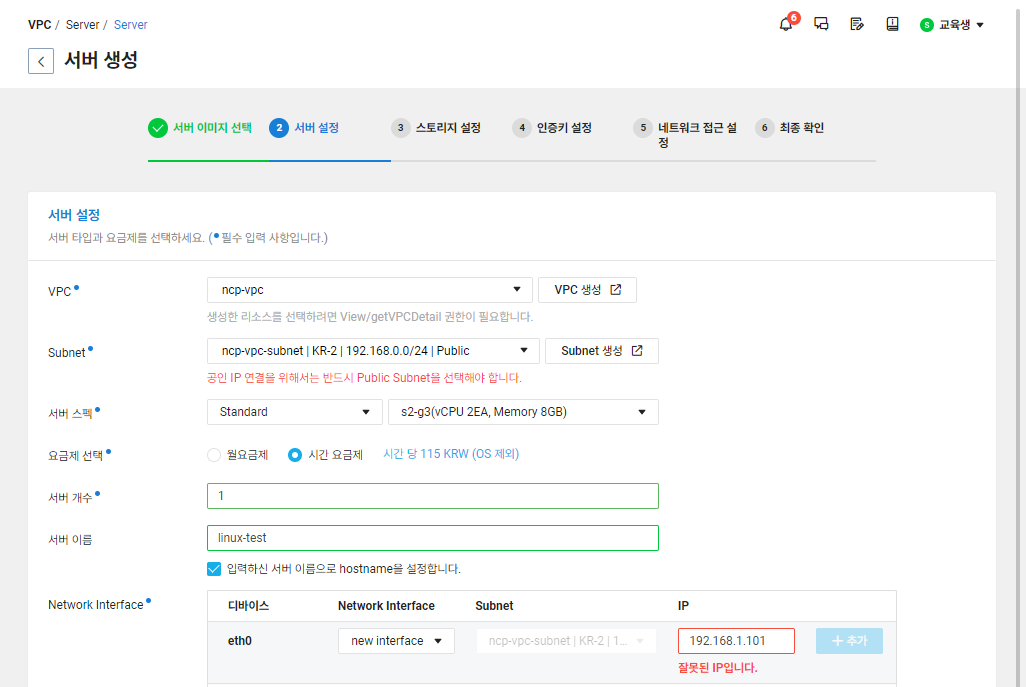Go to 스토리지 설정 step
Viewport: 1026px width, 687px height.
(448, 128)
